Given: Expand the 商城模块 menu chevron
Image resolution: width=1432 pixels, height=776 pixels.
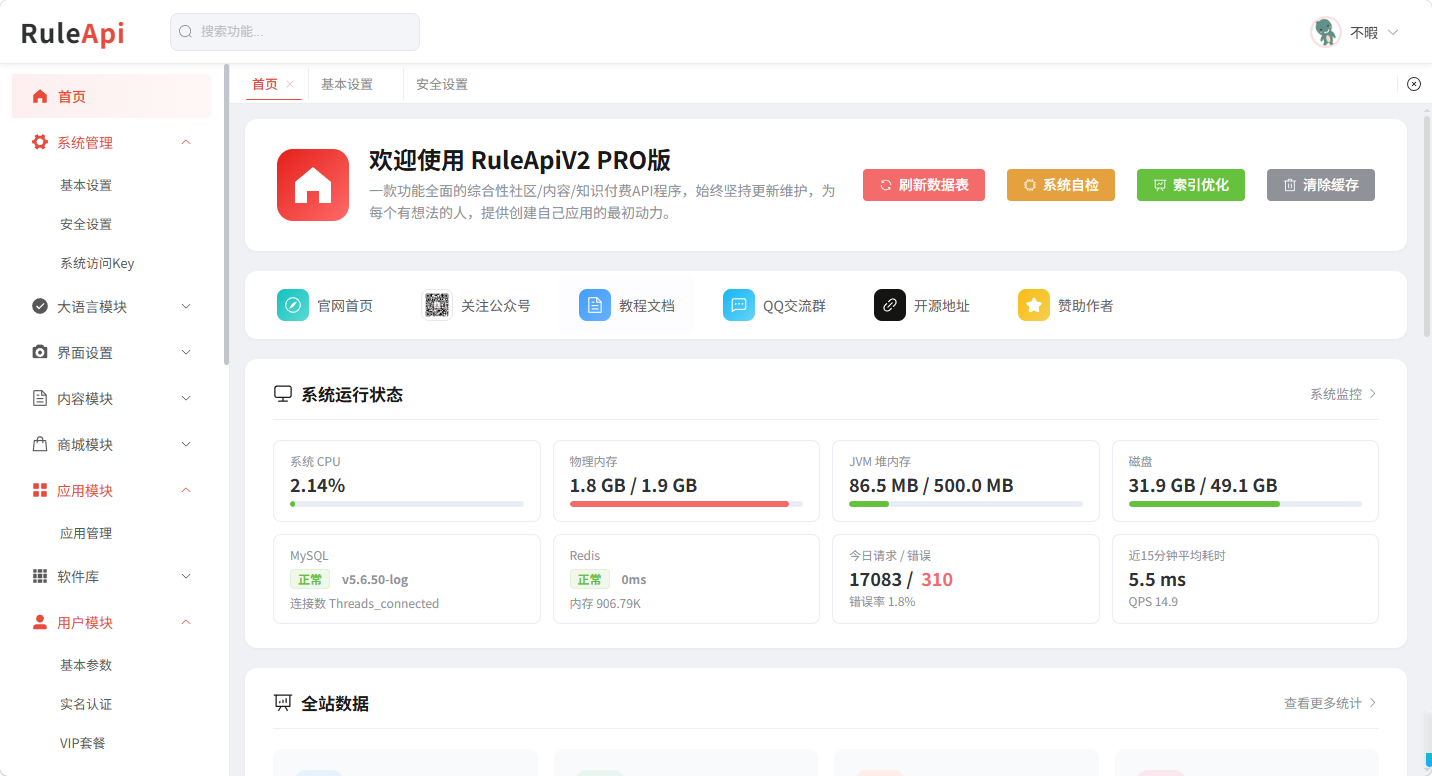Looking at the screenshot, I should 186,445.
